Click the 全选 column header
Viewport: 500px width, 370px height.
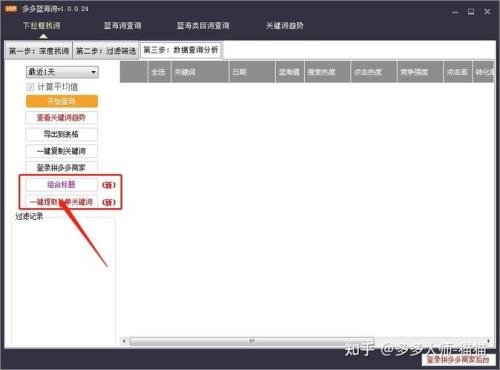pyautogui.click(x=159, y=72)
